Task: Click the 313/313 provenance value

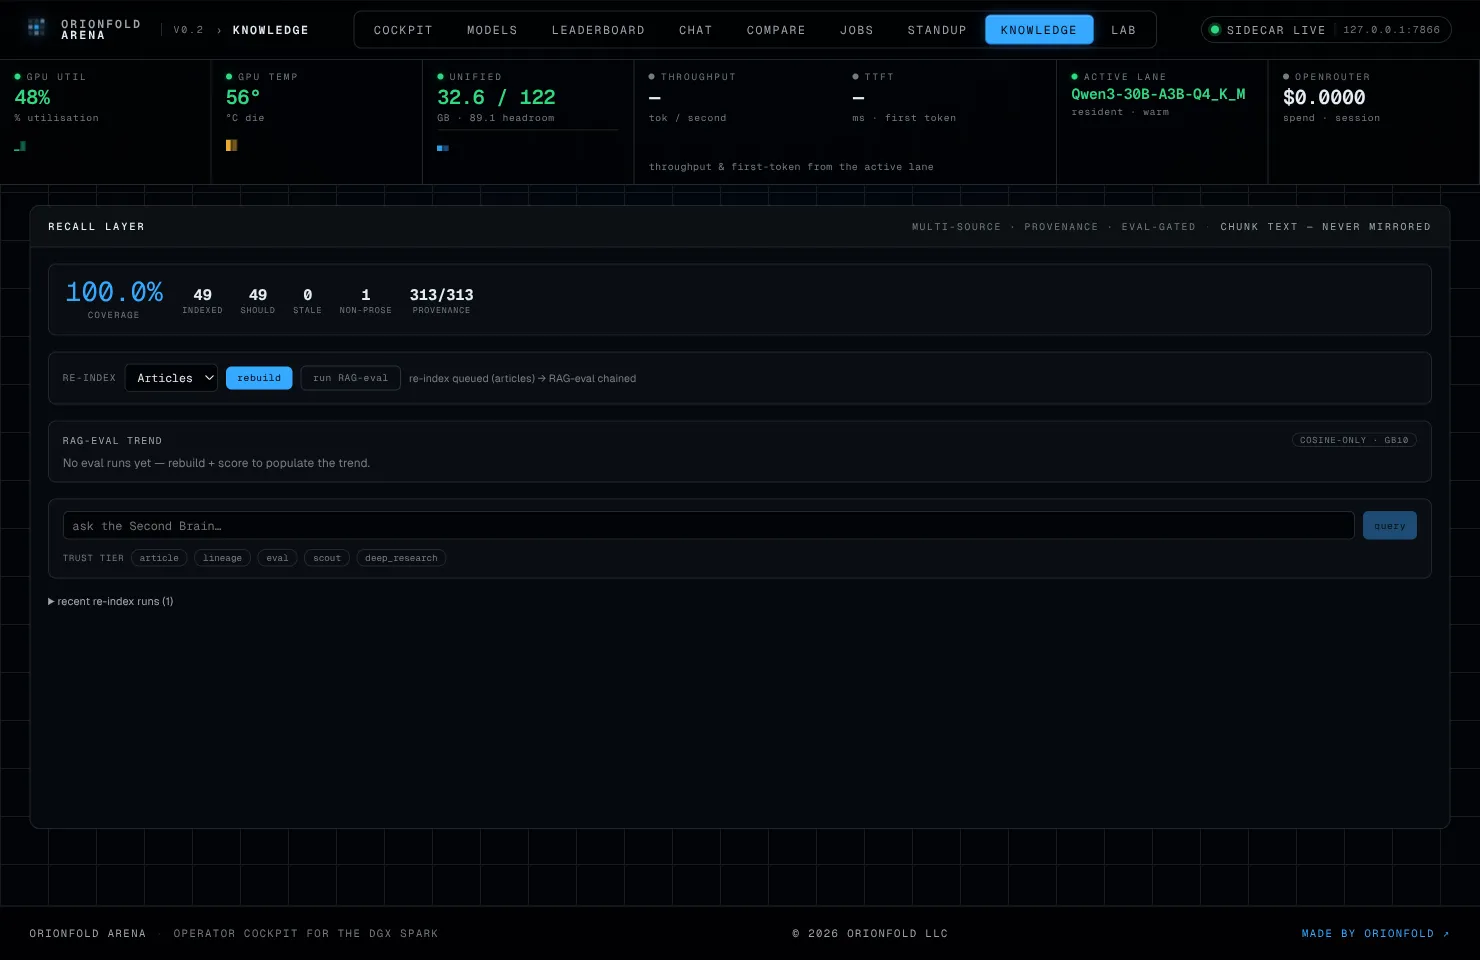Action: (x=441, y=295)
